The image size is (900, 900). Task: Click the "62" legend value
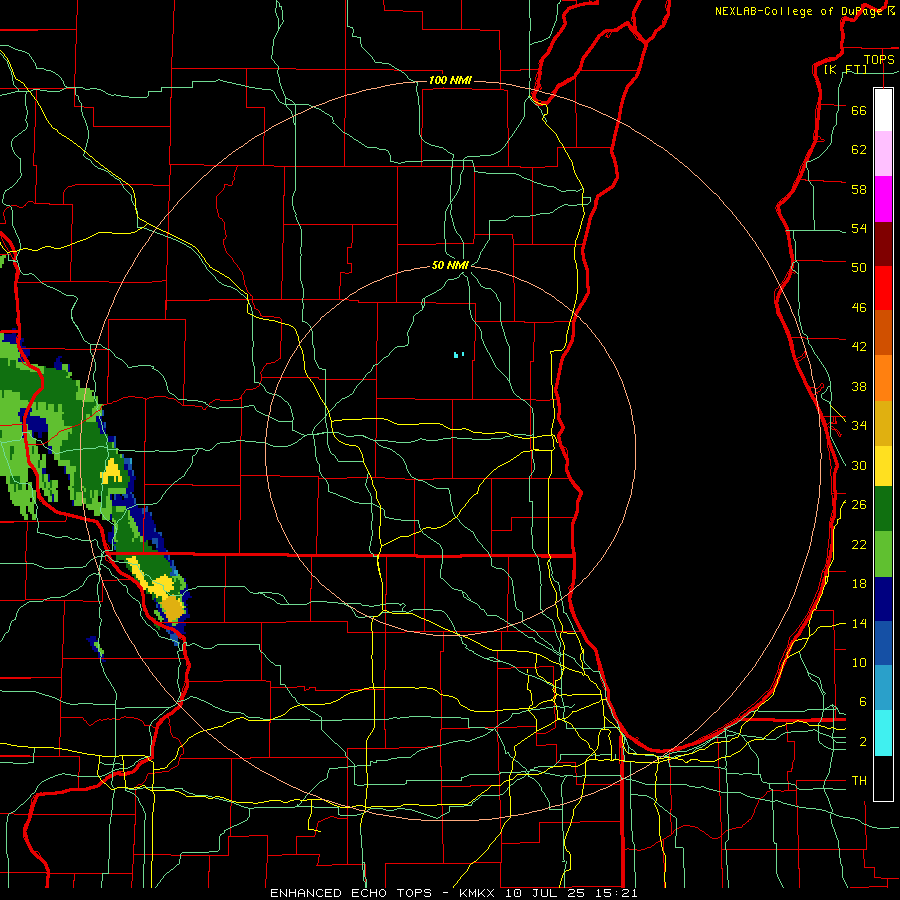859,149
